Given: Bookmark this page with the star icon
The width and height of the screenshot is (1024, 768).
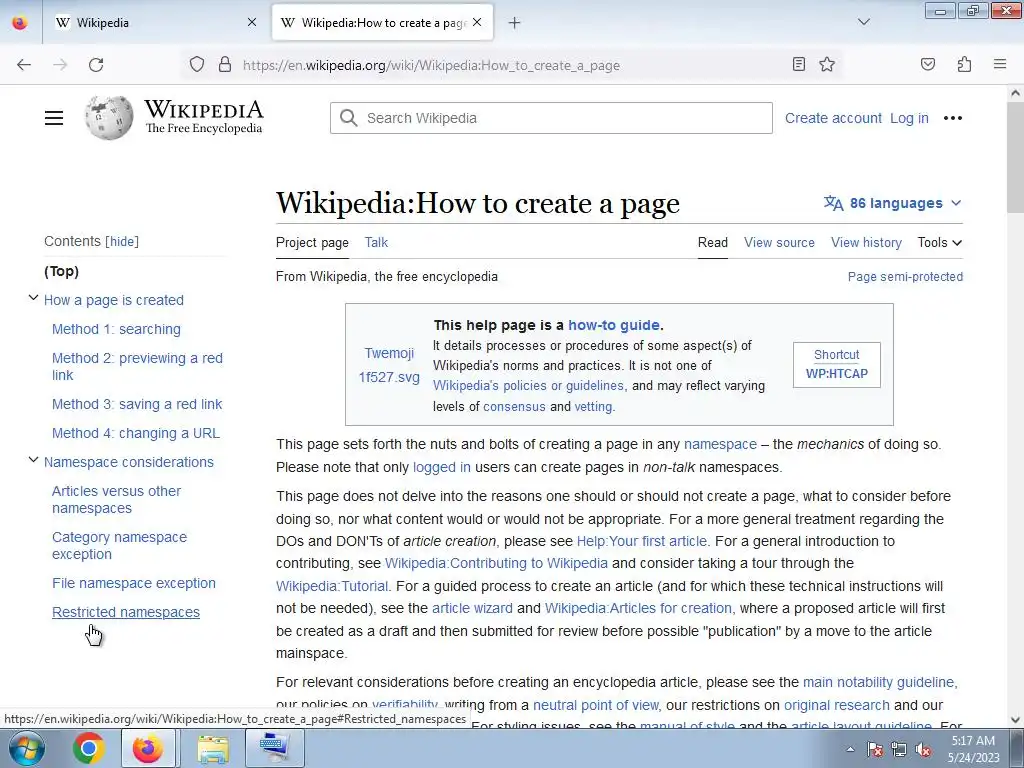Looking at the screenshot, I should click(827, 64).
